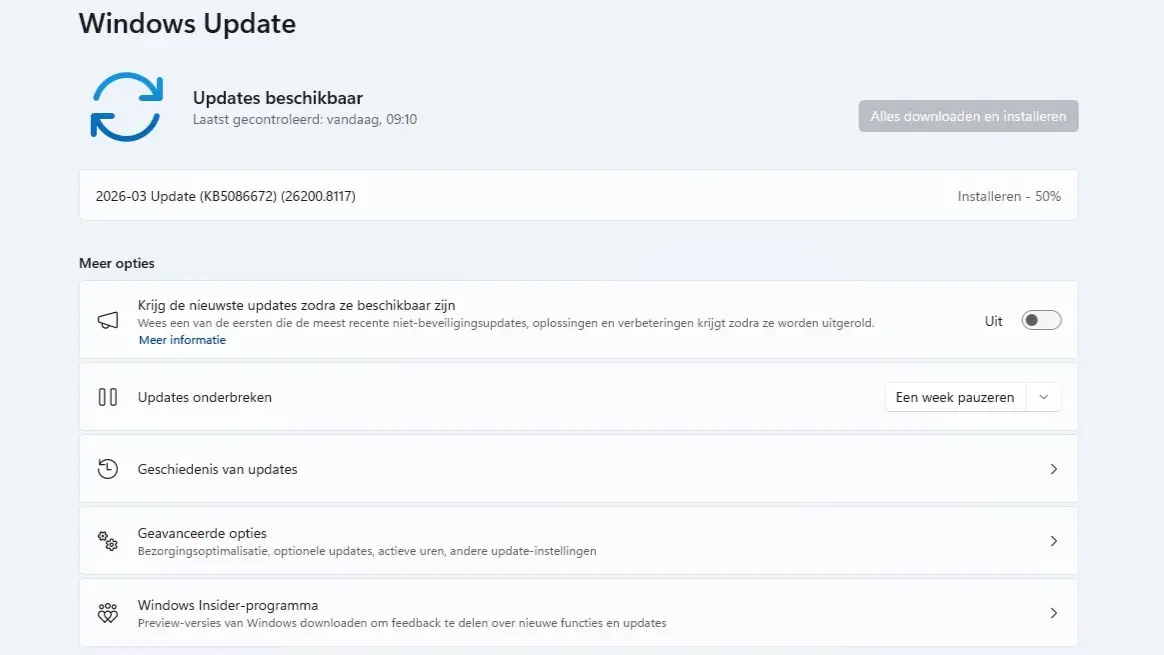Click the gears icon for Geavanceerde opties
This screenshot has height=655, width=1164.
(108, 541)
